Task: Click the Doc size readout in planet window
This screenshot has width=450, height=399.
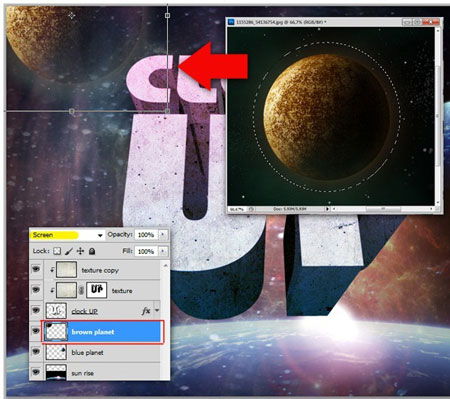Action: 289,209
